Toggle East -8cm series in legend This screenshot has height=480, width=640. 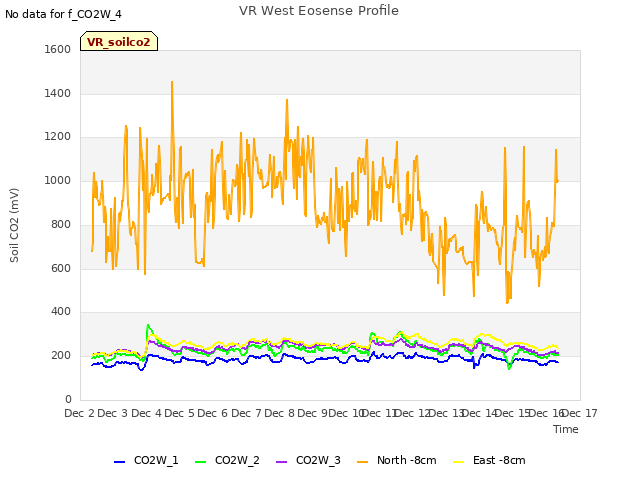coord(489,460)
